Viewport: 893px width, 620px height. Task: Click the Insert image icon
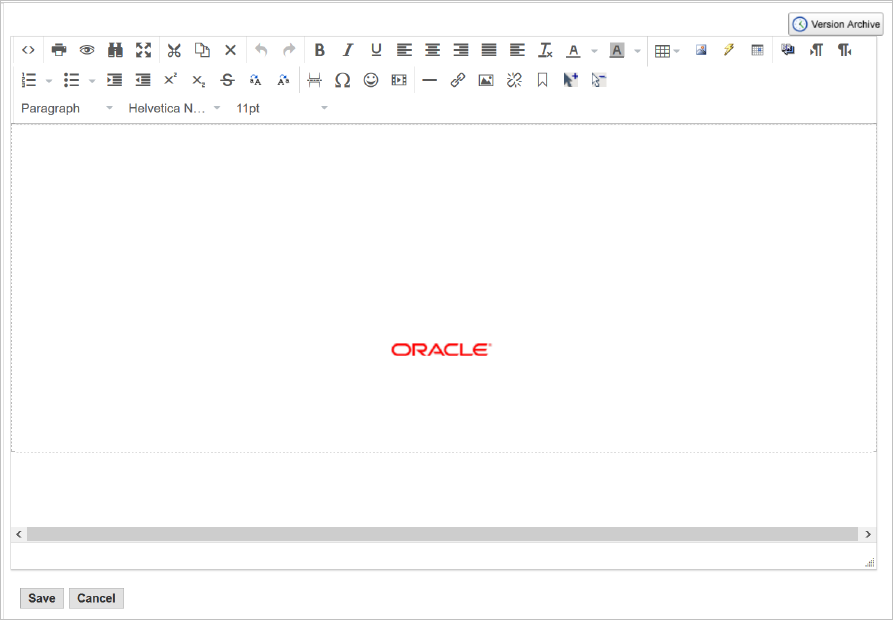coord(486,80)
